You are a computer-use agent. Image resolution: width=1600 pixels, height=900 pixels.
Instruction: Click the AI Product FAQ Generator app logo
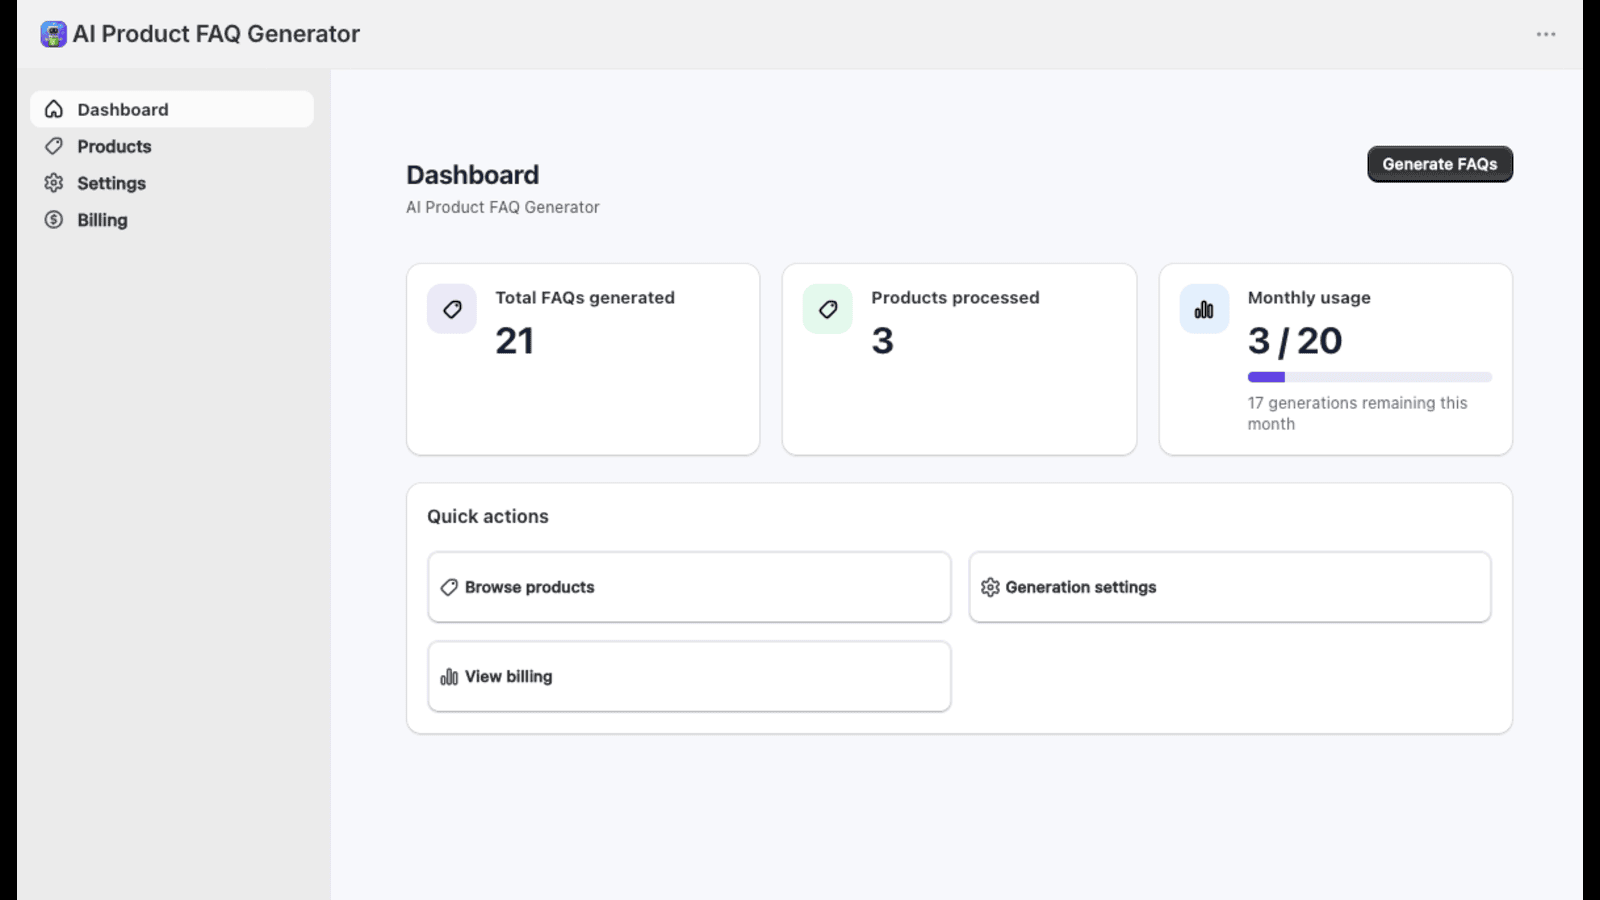53,34
